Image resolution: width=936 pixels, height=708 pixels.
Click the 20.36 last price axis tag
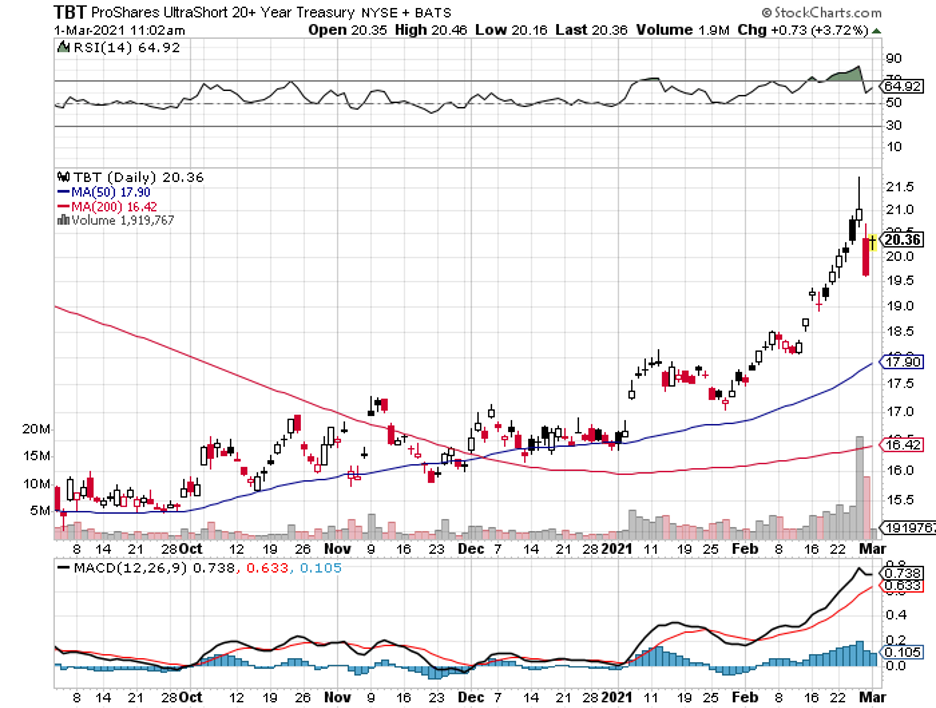[x=903, y=240]
